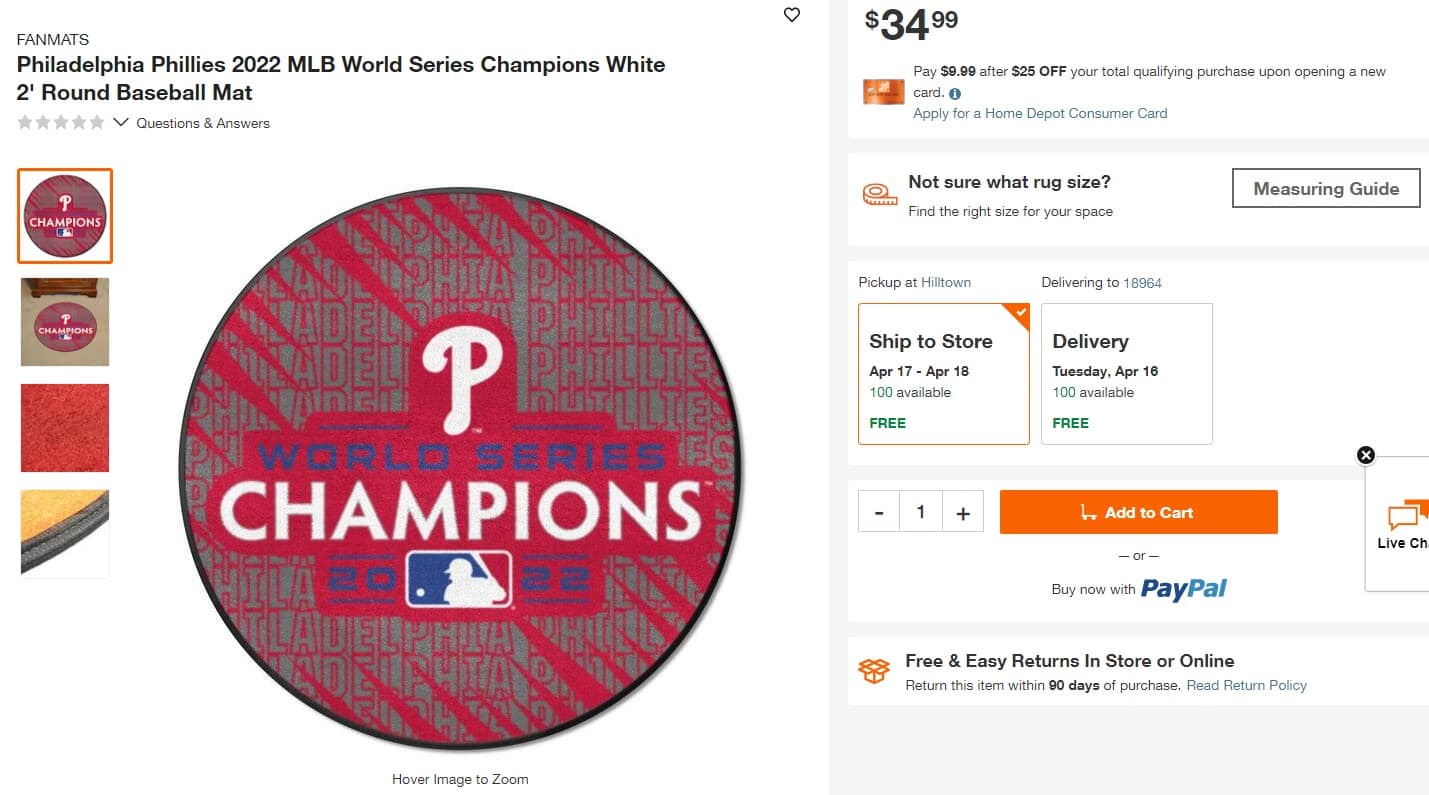Open the Measuring Guide
The width and height of the screenshot is (1429, 795).
tap(1325, 188)
